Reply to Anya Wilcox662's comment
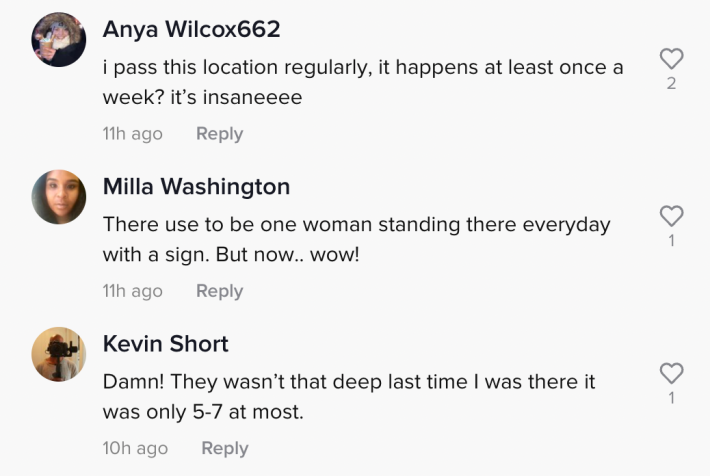 (x=219, y=133)
